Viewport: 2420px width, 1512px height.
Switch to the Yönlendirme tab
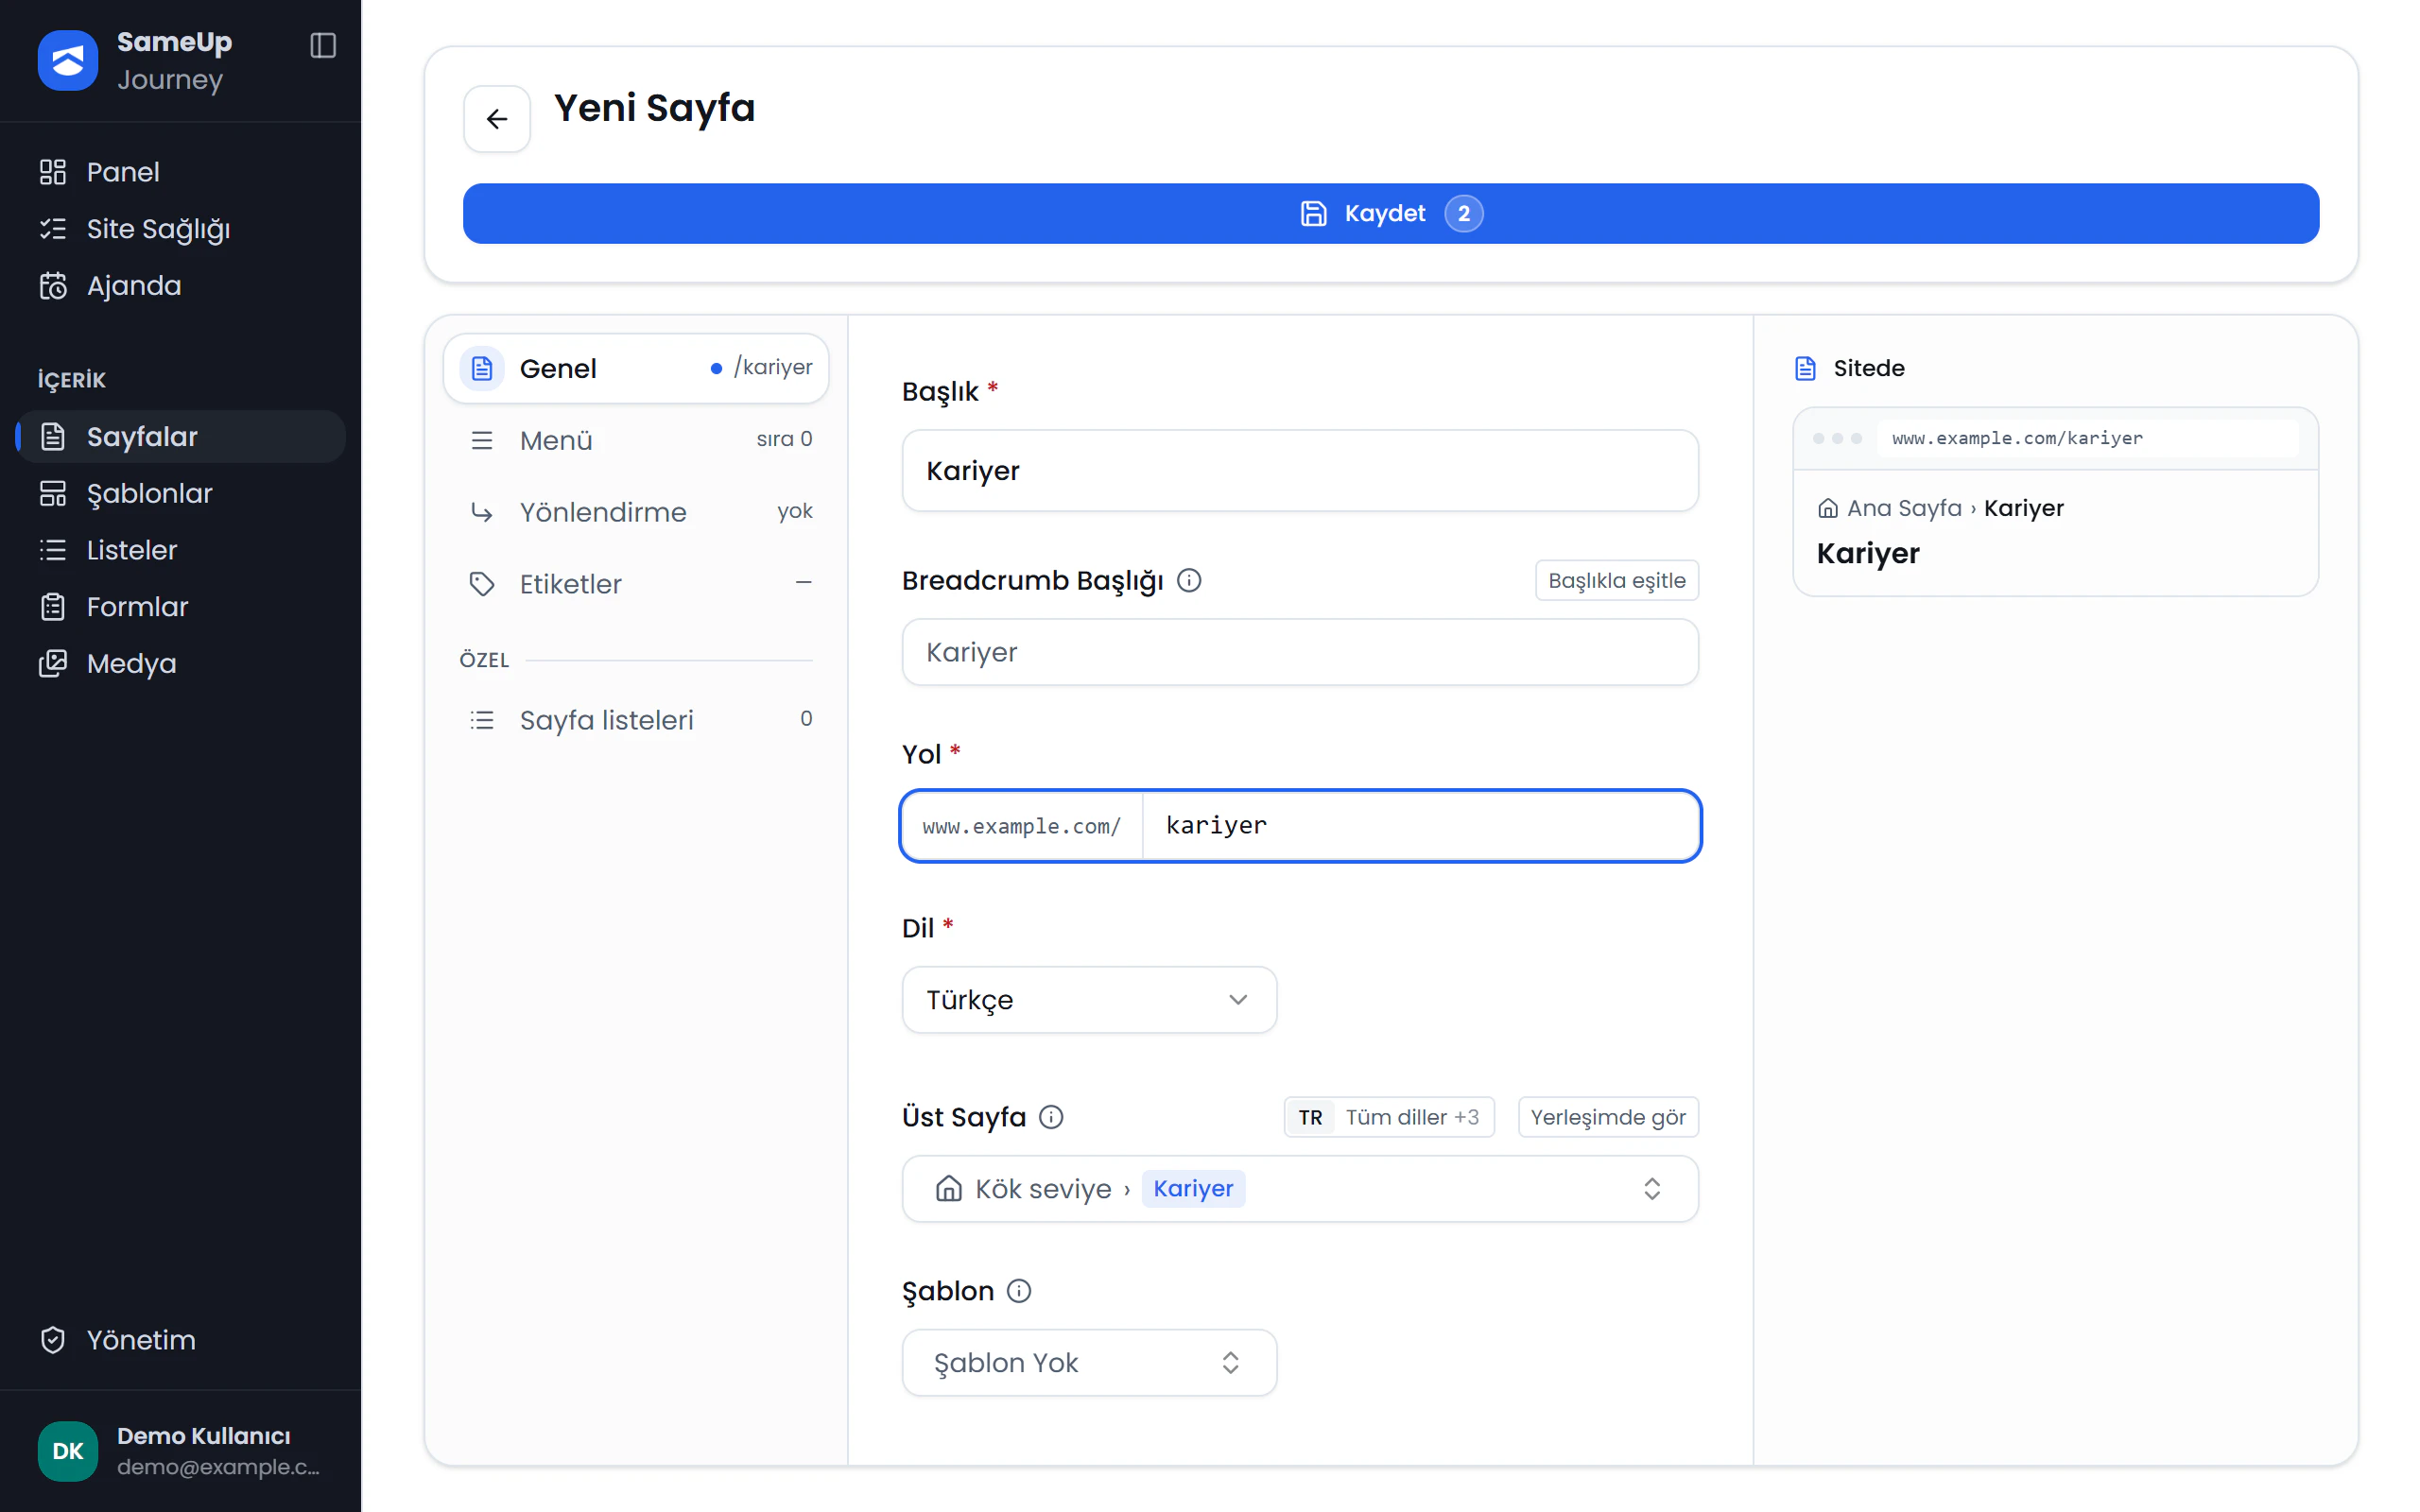[x=636, y=512]
